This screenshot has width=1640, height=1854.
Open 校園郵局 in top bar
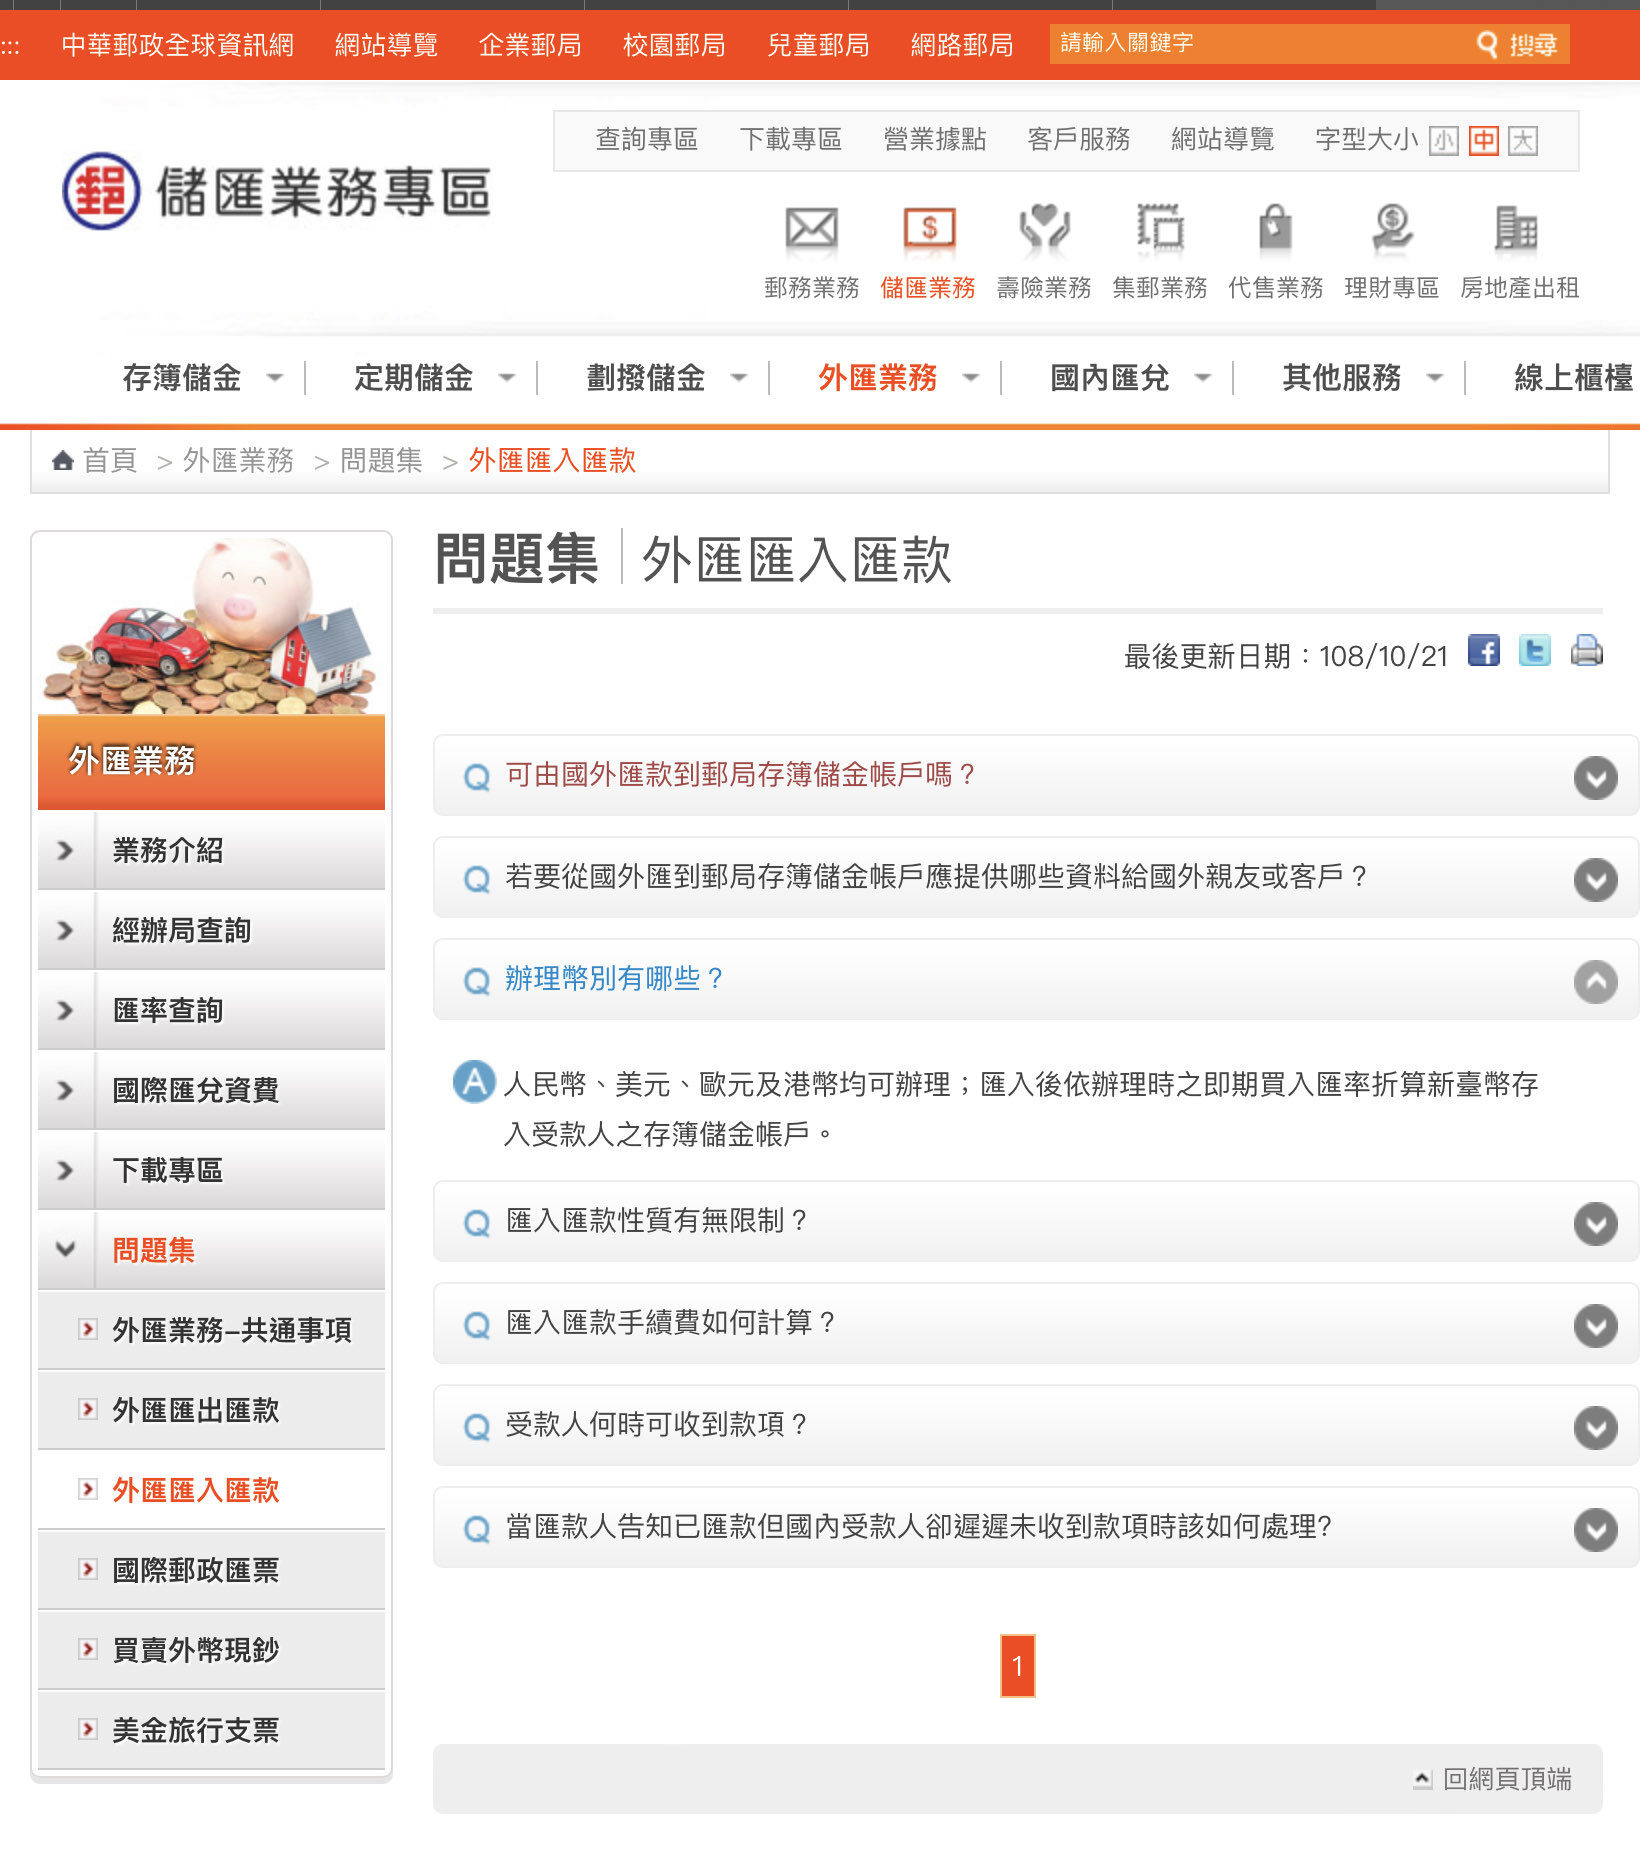click(674, 46)
